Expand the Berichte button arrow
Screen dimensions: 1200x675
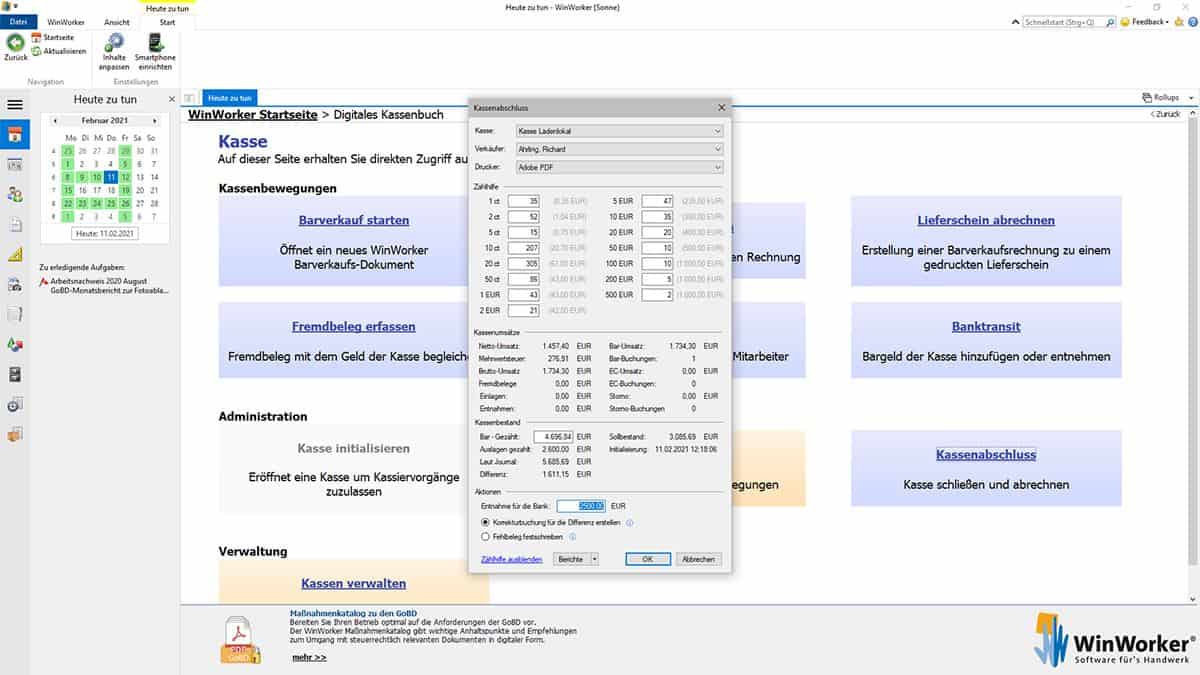(x=595, y=559)
